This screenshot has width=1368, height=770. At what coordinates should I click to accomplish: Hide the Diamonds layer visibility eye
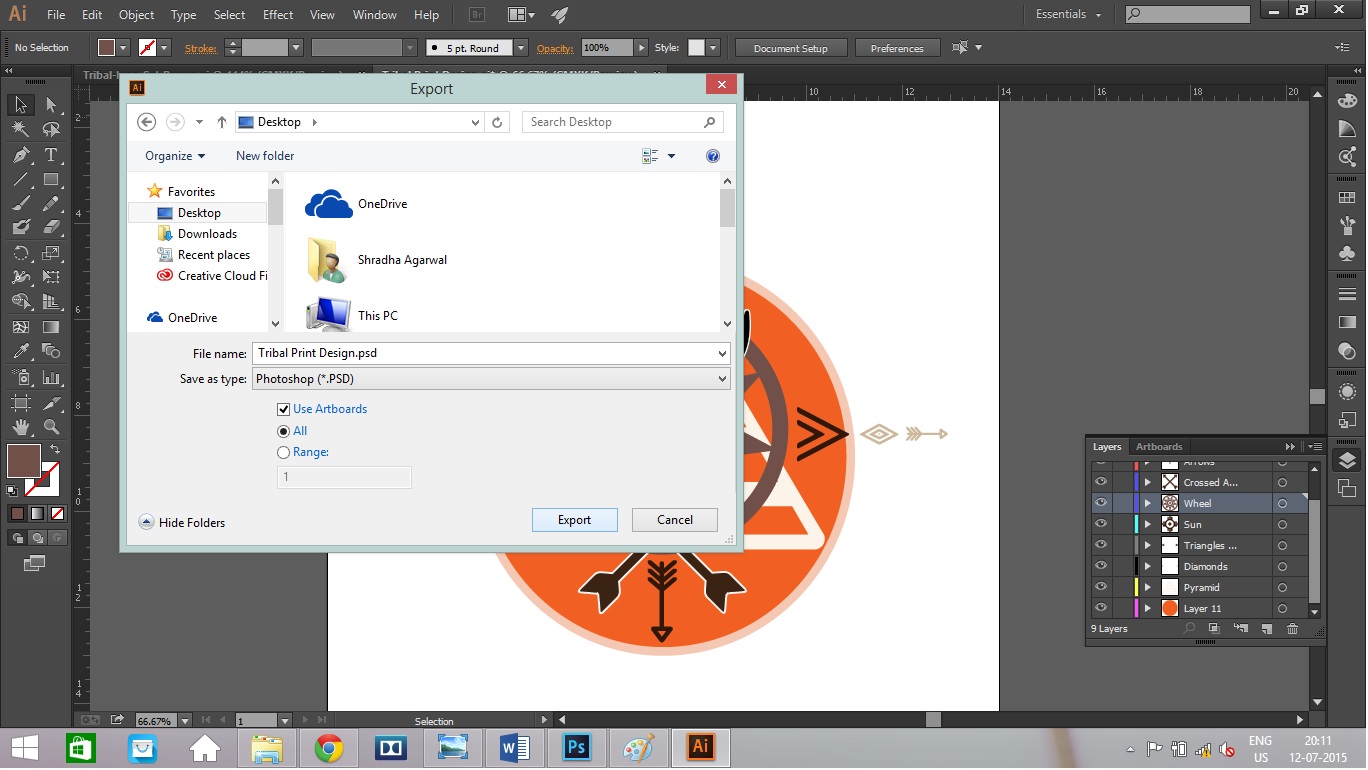(x=1101, y=566)
